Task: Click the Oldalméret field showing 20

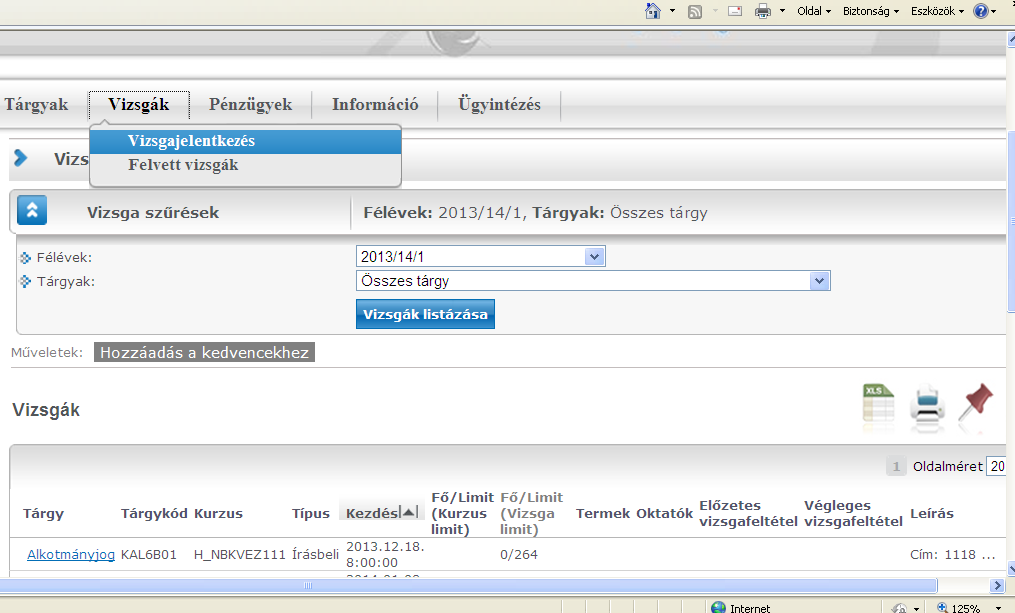Action: pos(996,466)
